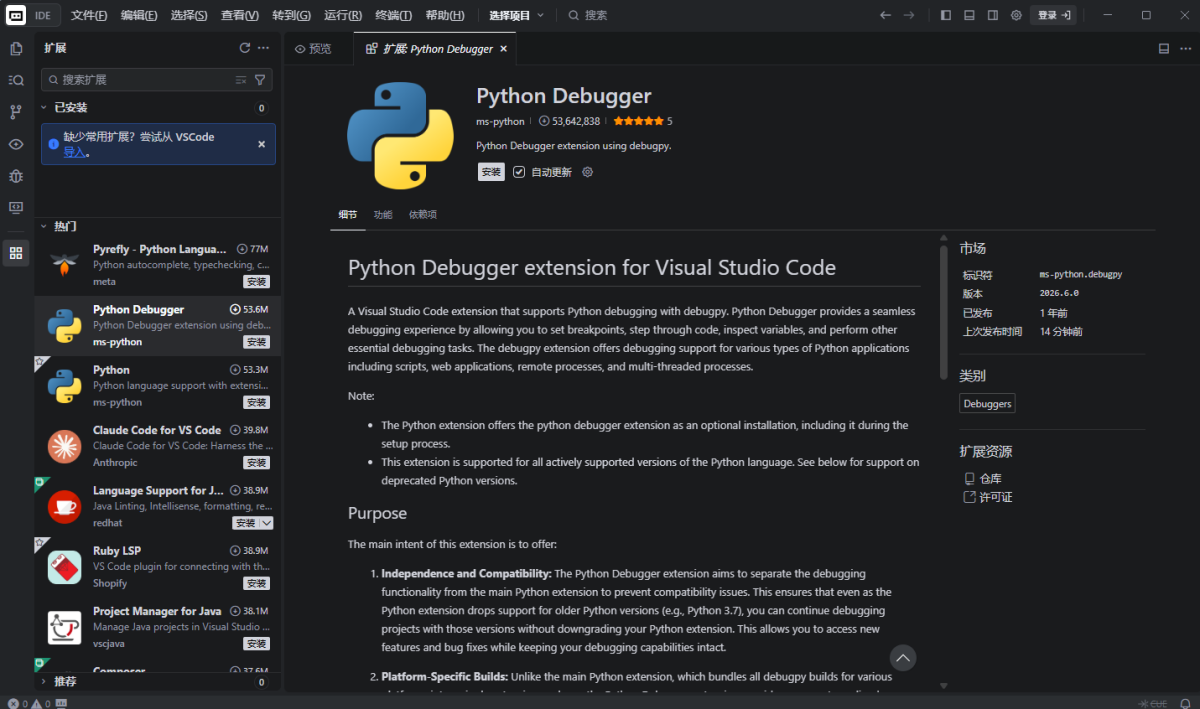Collapse the Installed section
The height and width of the screenshot is (709, 1200).
click(x=44, y=107)
